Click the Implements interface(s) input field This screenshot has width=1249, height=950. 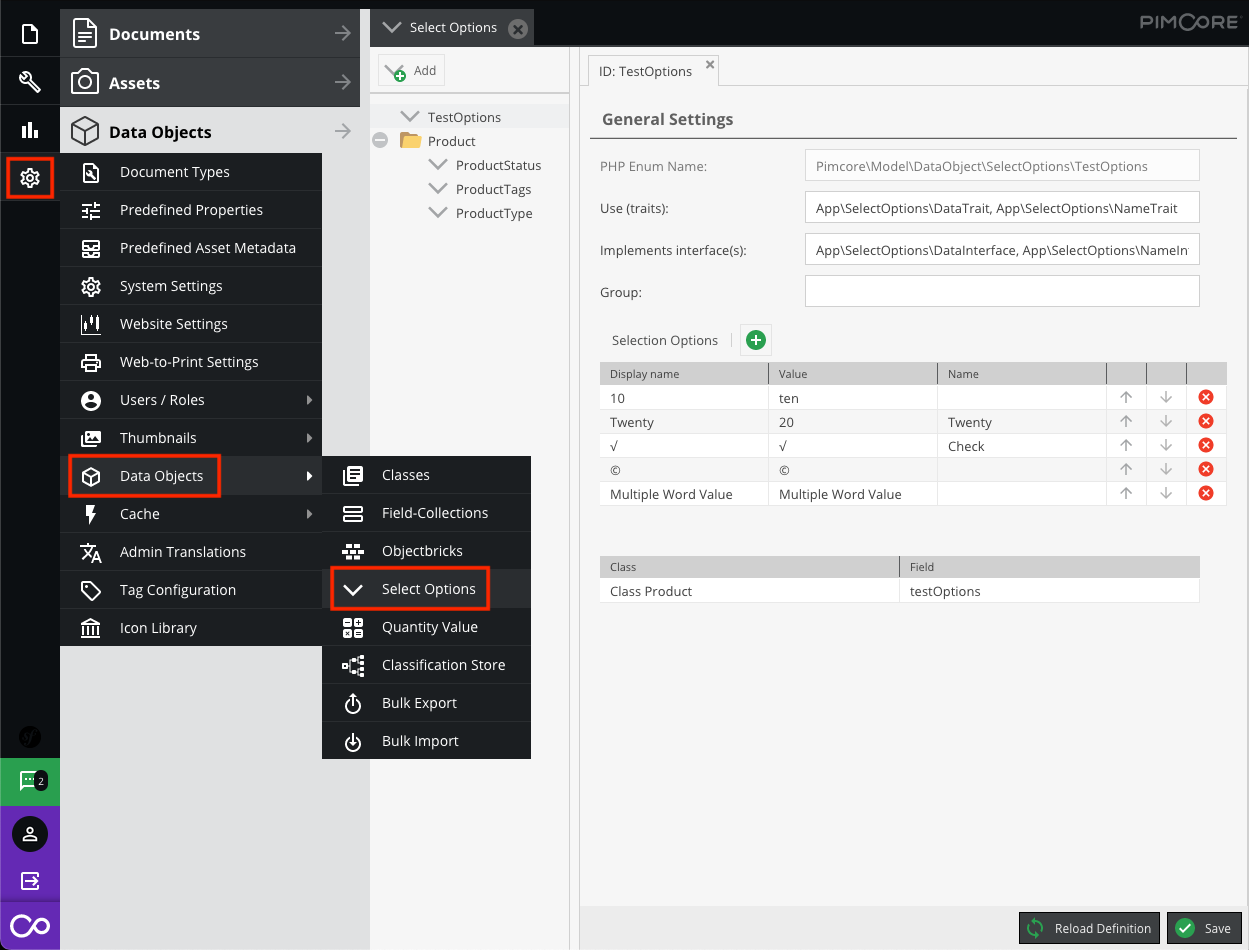[x=1002, y=250]
